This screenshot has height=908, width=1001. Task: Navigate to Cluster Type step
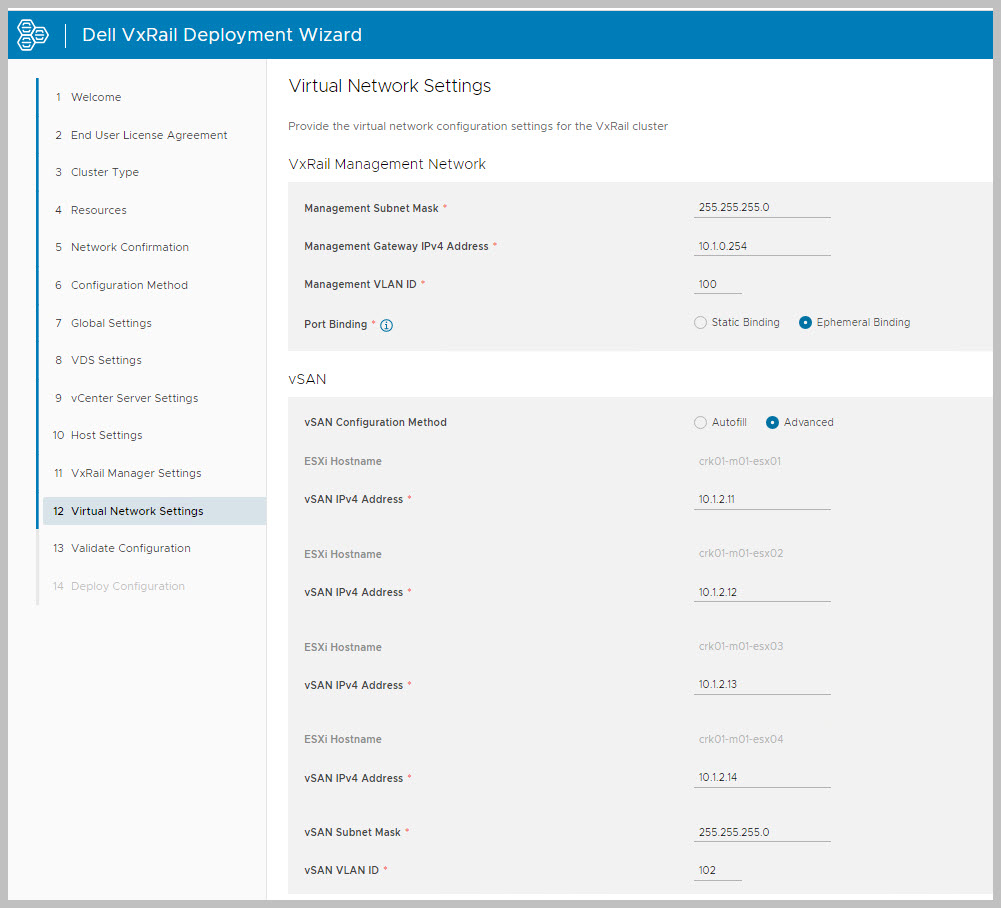click(105, 173)
